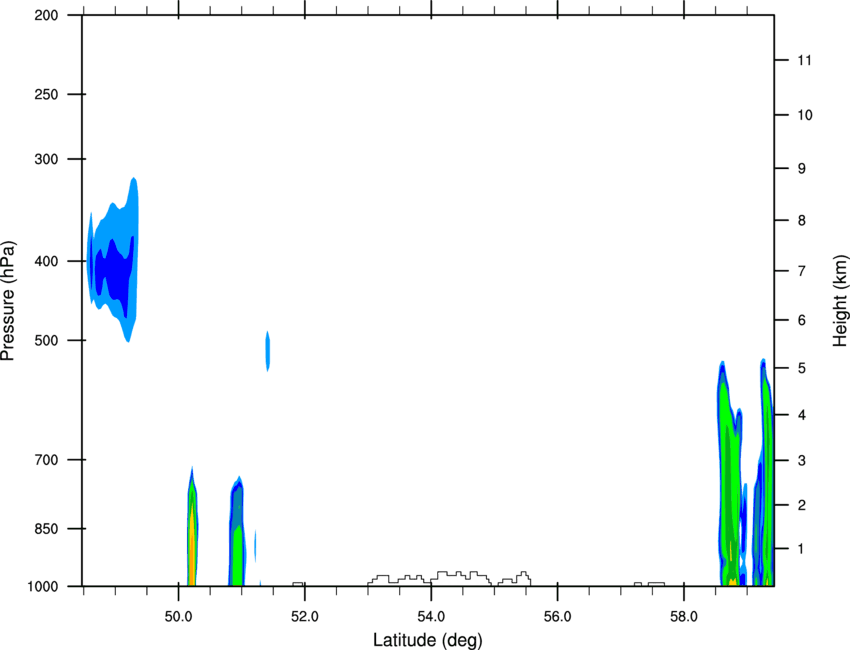Click the 4 km height label
Viewport: 850px width, 650px height.
801,415
